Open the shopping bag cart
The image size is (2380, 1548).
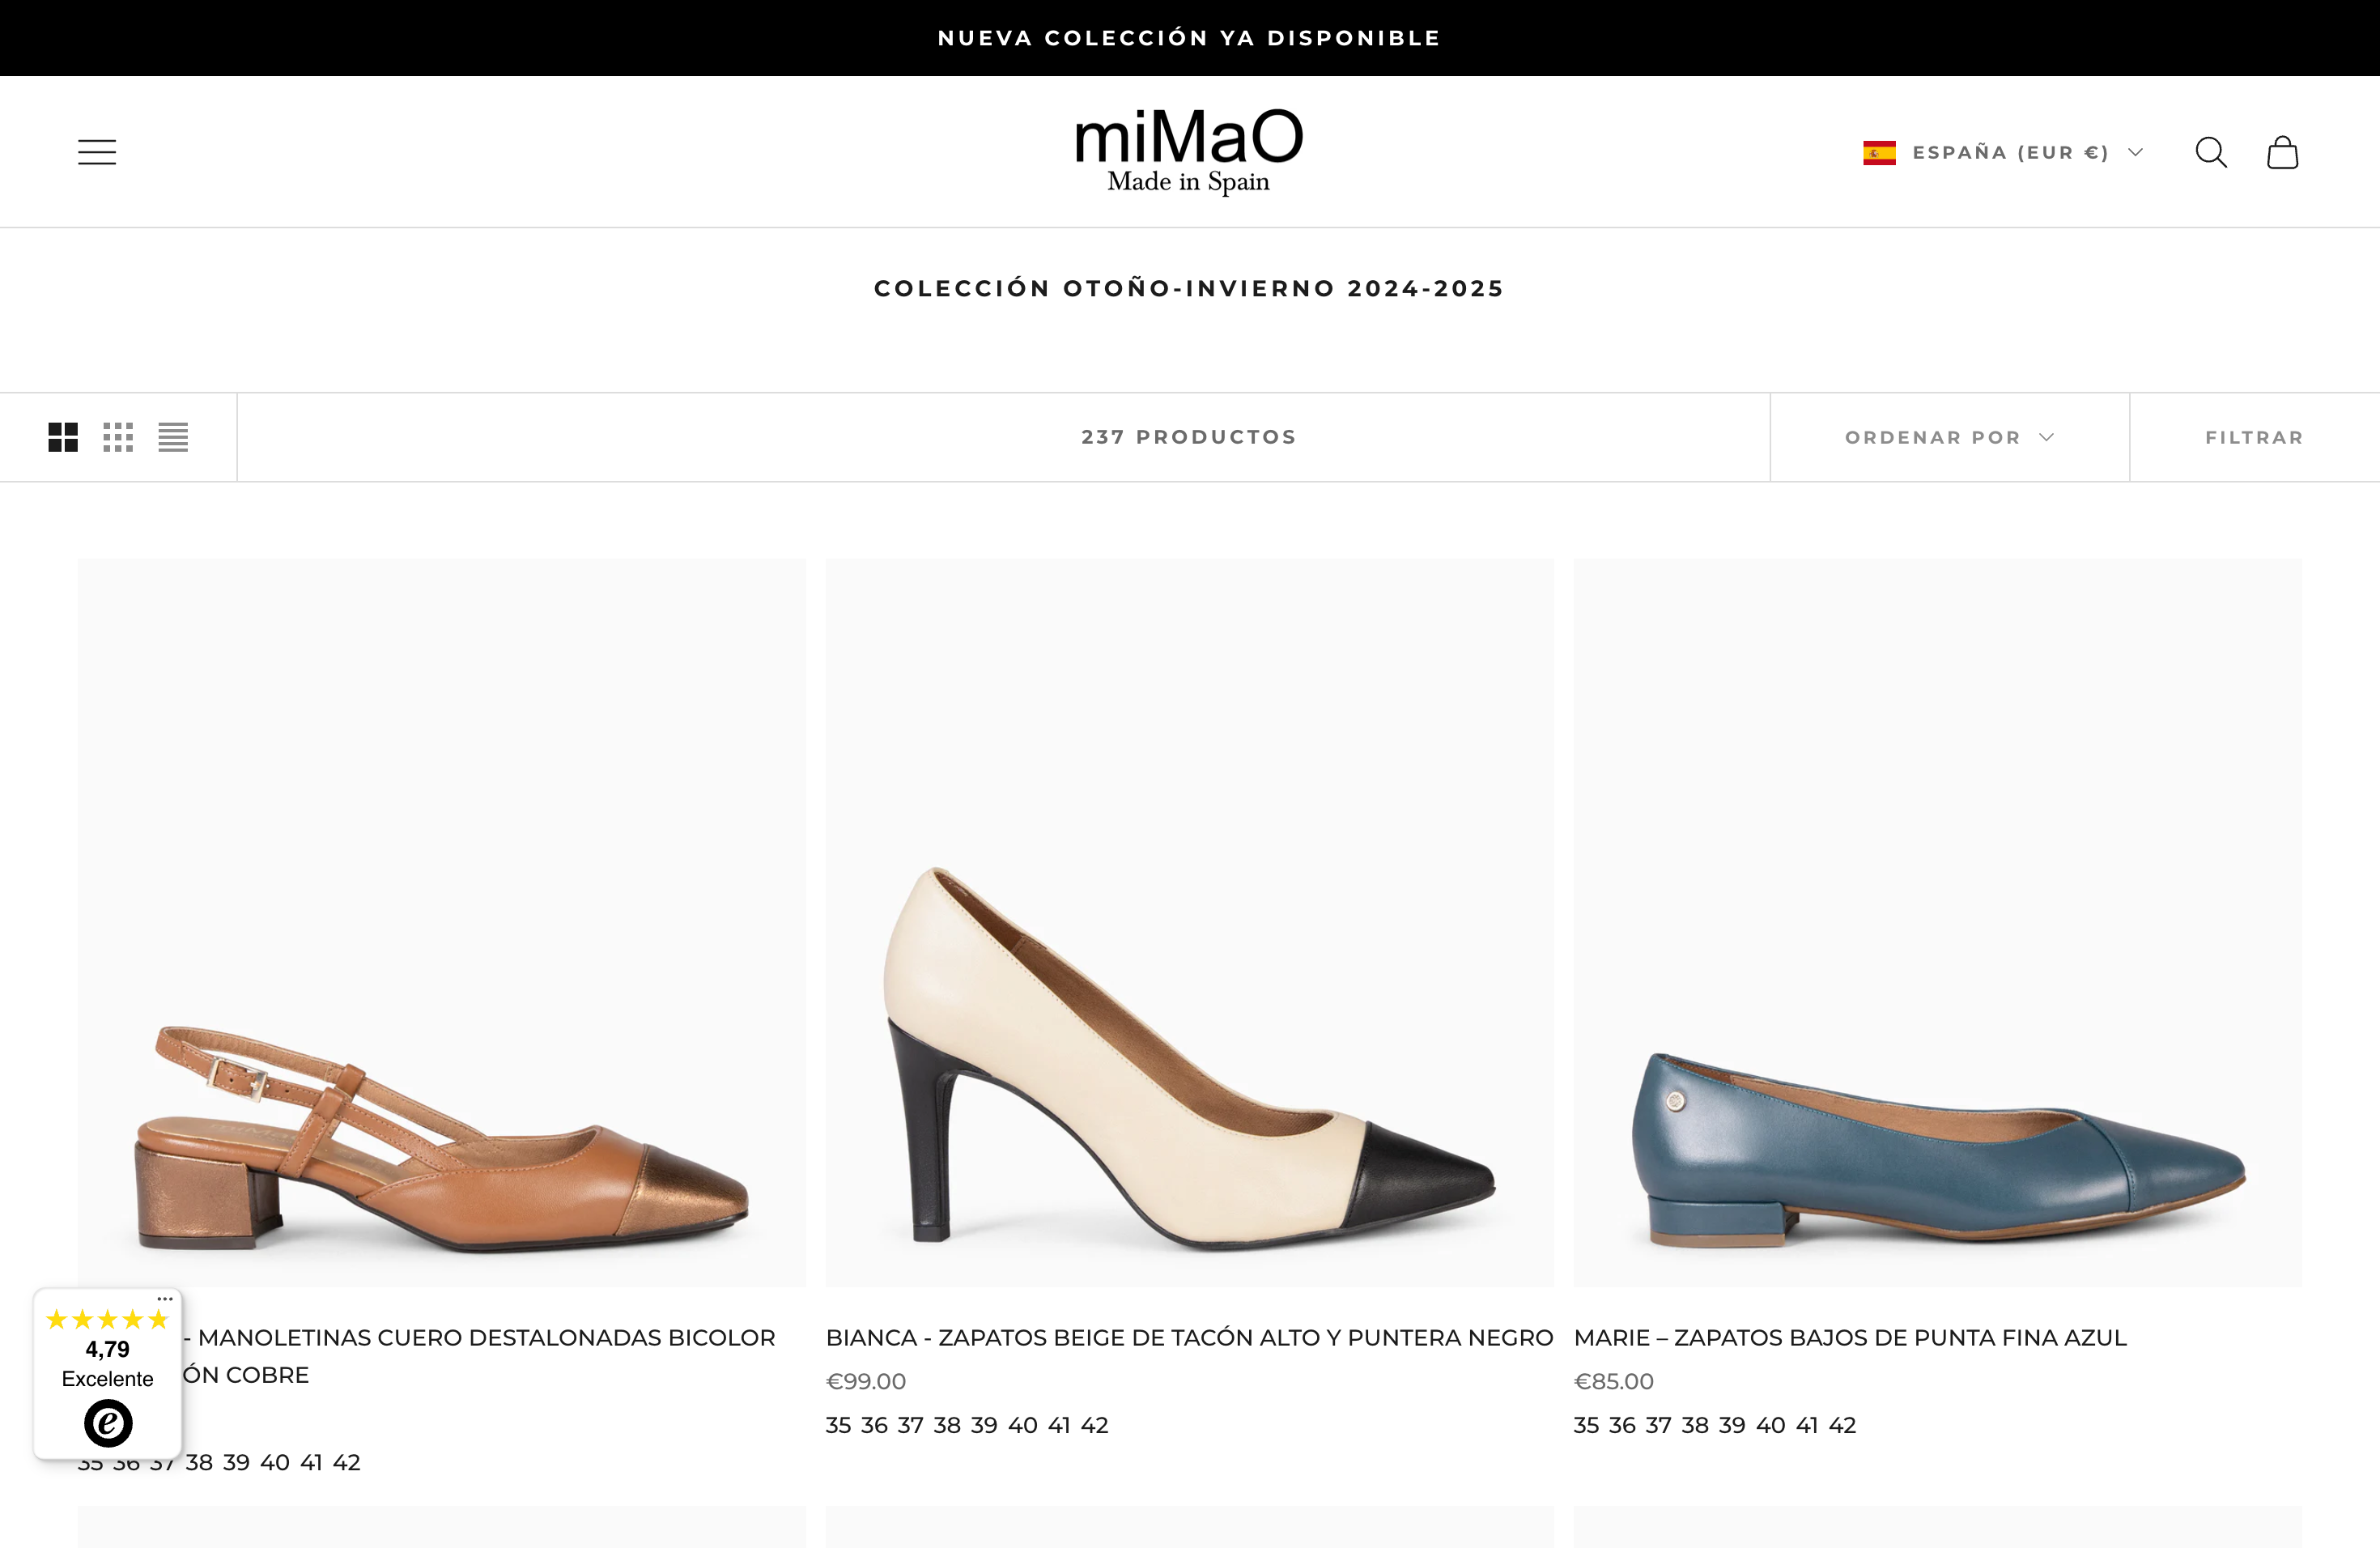point(2282,152)
